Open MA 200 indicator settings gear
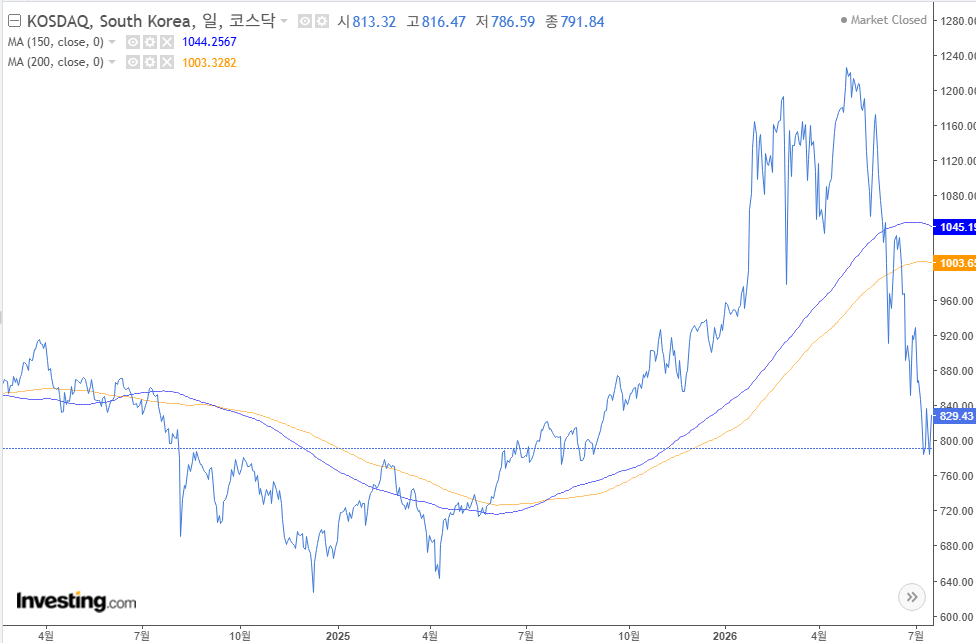Screen dimensions: 976x643 click(149, 62)
